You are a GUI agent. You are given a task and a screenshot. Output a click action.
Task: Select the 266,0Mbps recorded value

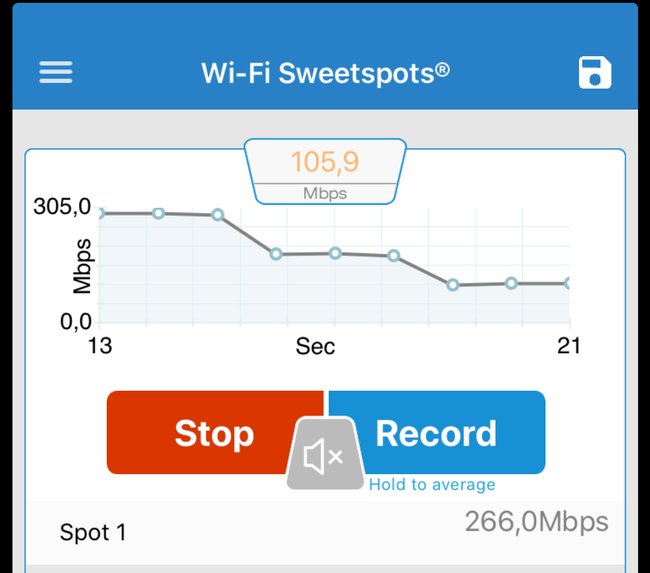pos(536,522)
